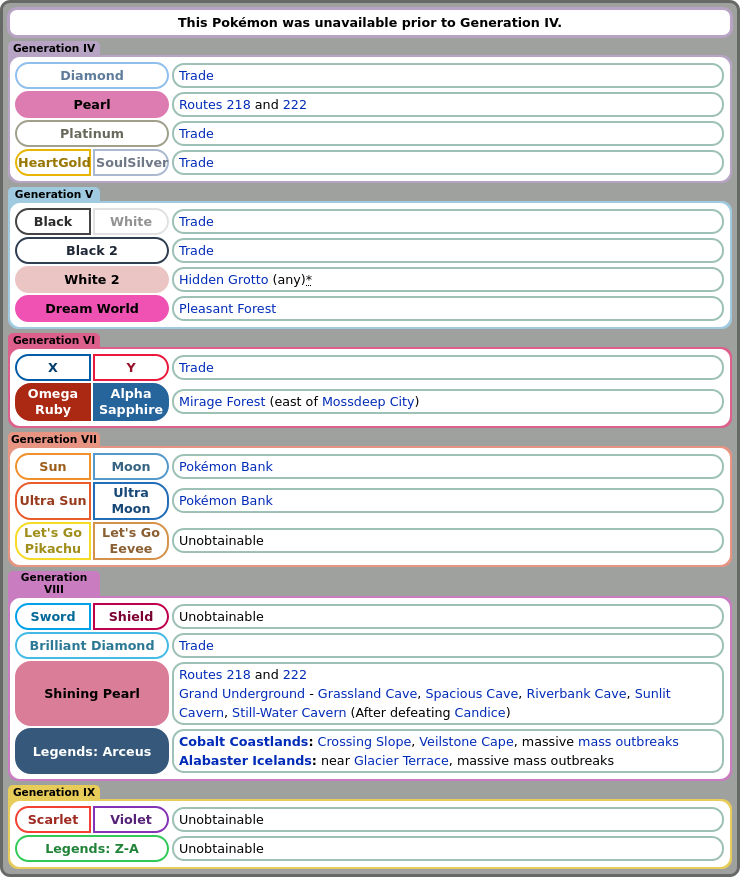Open the Shining Pearl game label
This screenshot has height=877, width=740.
tap(92, 694)
